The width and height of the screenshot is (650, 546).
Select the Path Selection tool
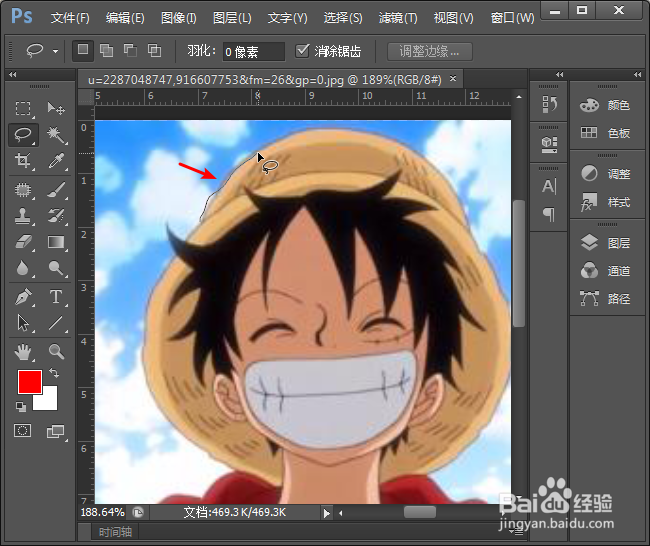click(x=23, y=323)
